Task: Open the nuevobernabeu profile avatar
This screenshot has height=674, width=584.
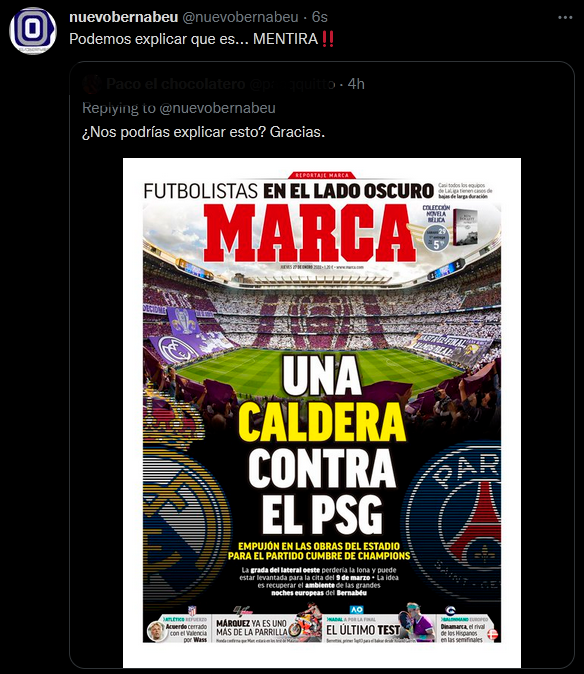Action: click(x=33, y=31)
